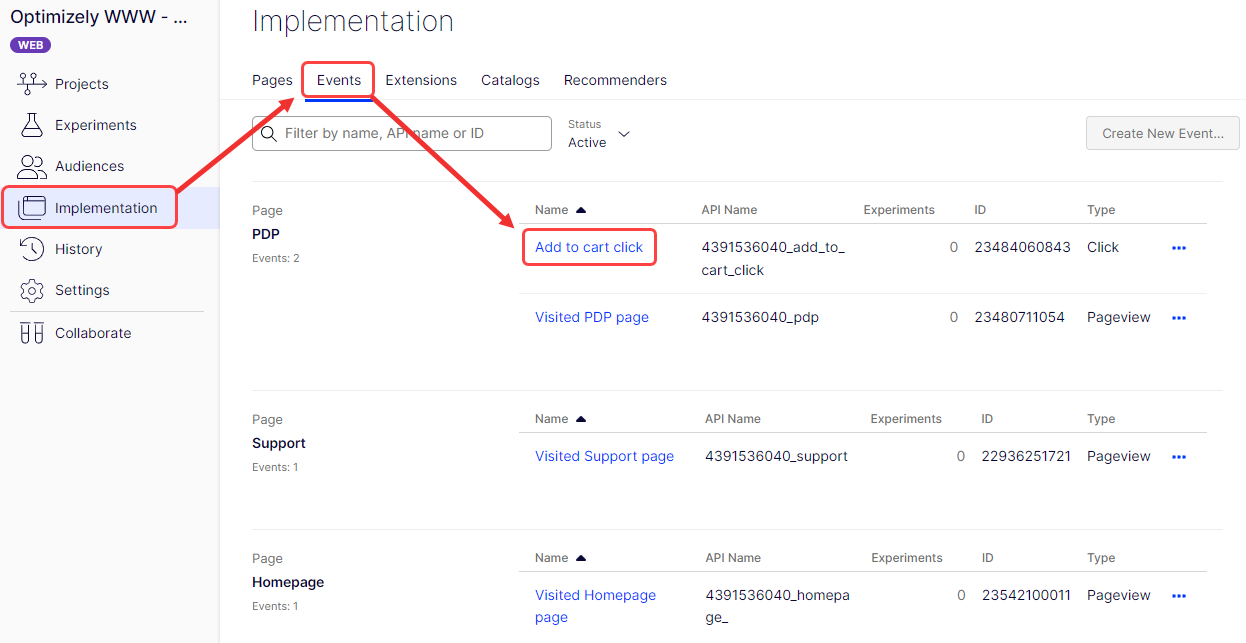Open more options for Visited PDP page

(x=1178, y=318)
